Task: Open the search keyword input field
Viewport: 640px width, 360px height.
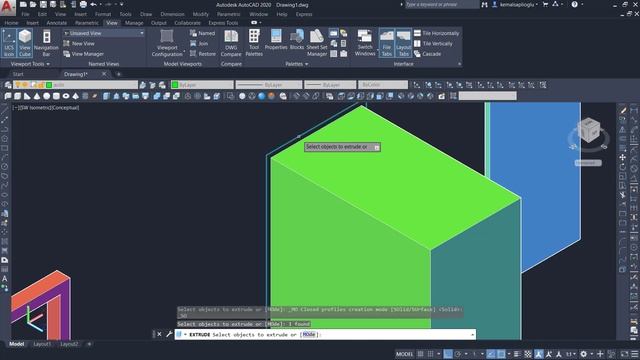Action: tap(441, 4)
